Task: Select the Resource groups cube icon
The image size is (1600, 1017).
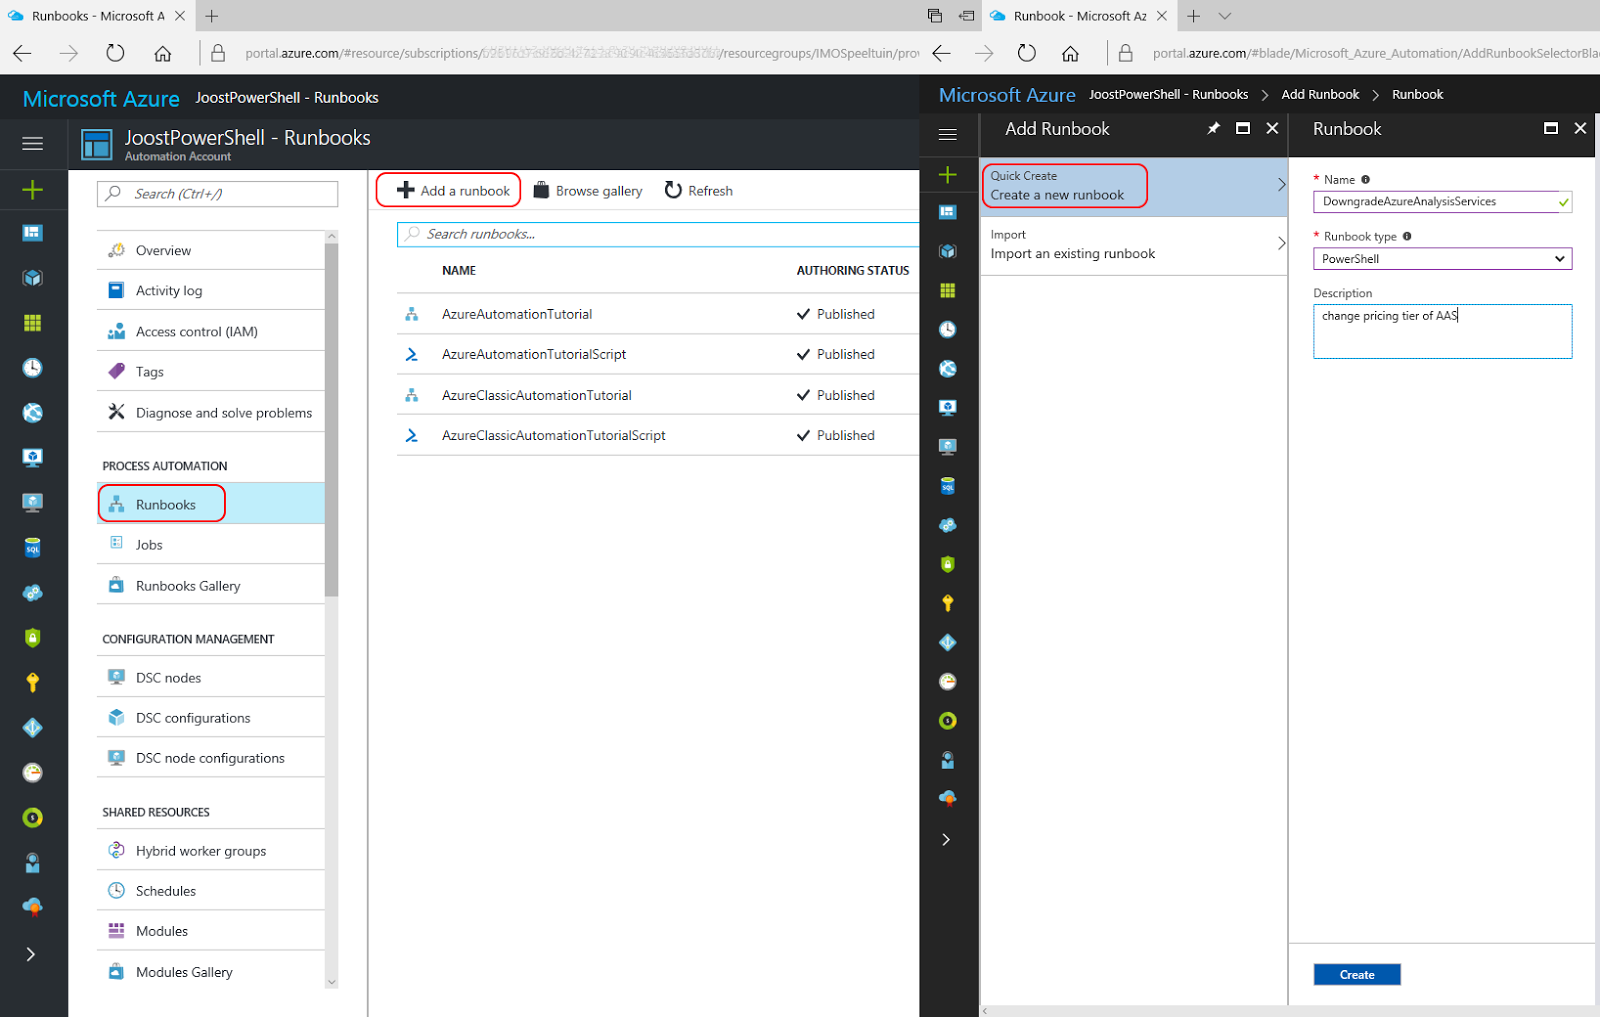Action: [x=33, y=277]
